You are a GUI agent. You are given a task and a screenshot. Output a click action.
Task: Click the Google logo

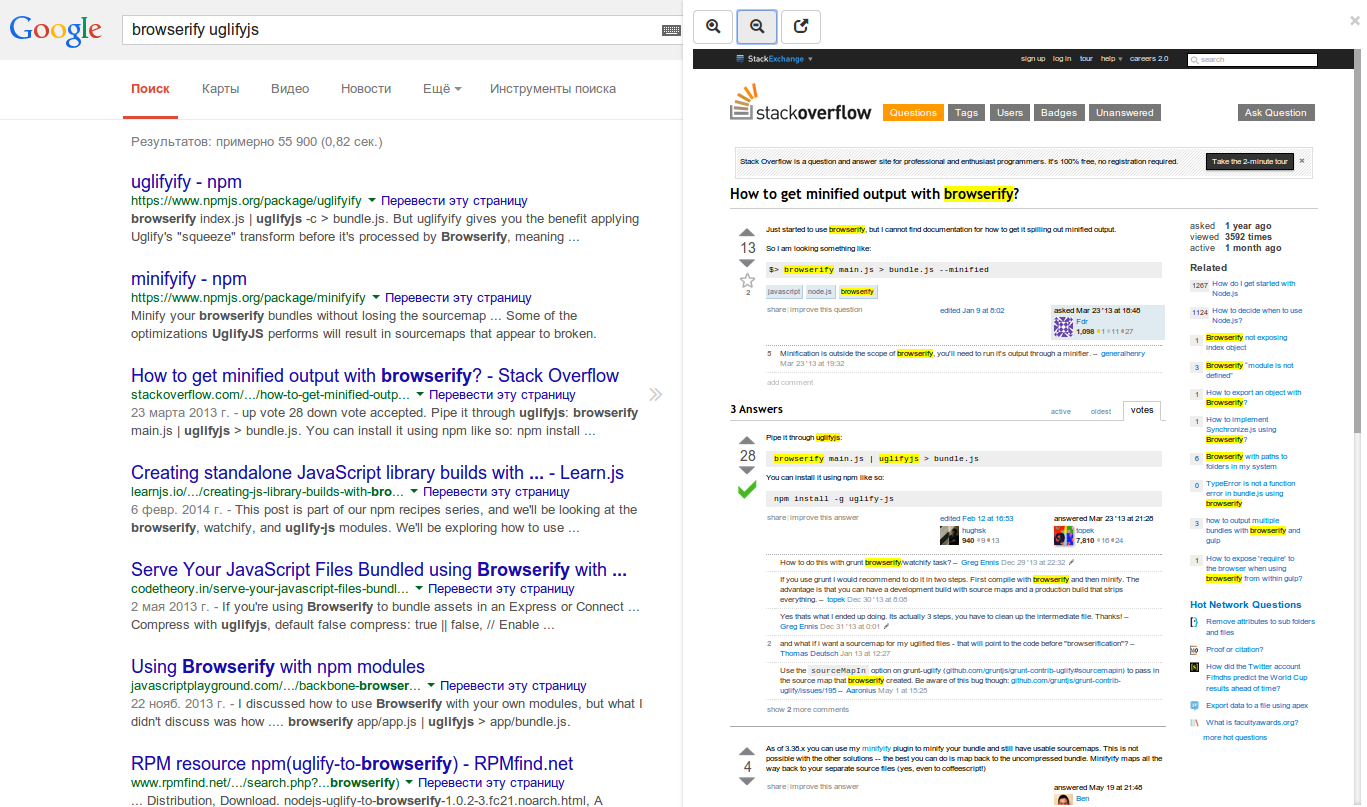pyautogui.click(x=55, y=30)
